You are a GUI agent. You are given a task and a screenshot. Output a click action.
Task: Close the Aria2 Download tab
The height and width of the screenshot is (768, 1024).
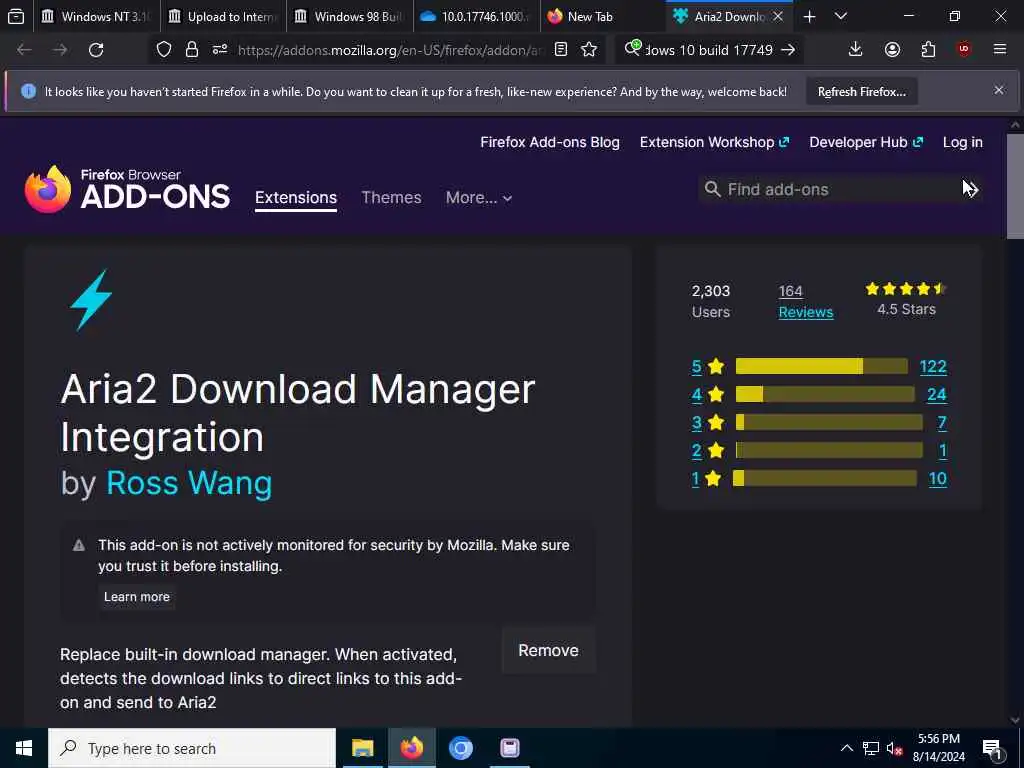[778, 16]
